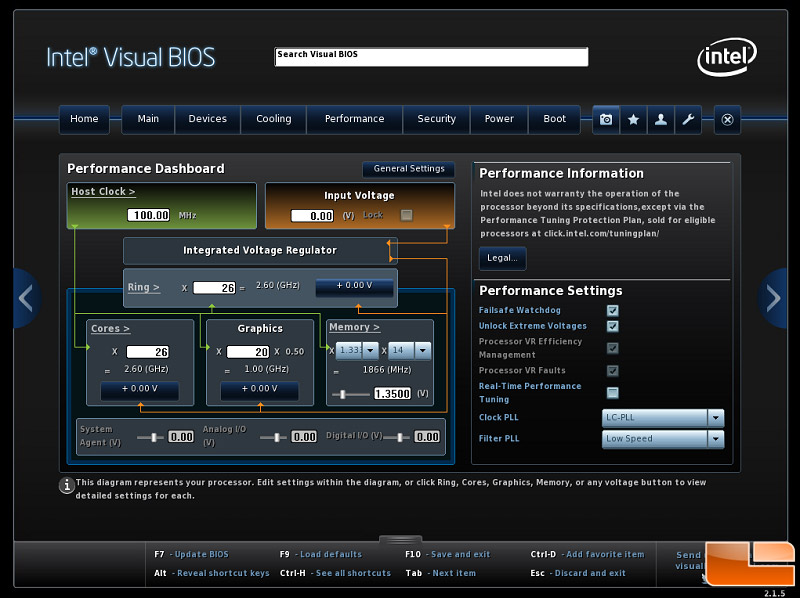Click the left page arrow

26,298
